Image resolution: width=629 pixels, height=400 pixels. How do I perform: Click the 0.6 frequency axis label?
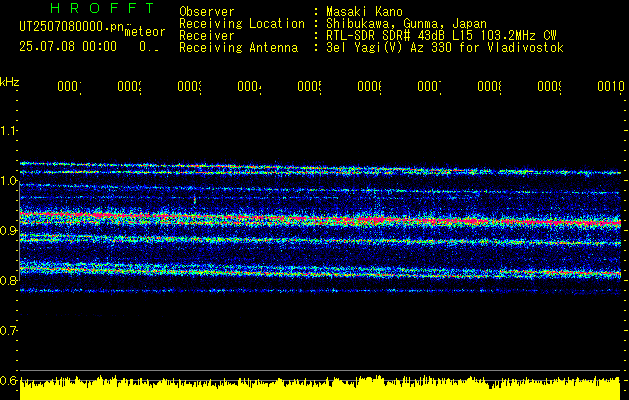8,380
